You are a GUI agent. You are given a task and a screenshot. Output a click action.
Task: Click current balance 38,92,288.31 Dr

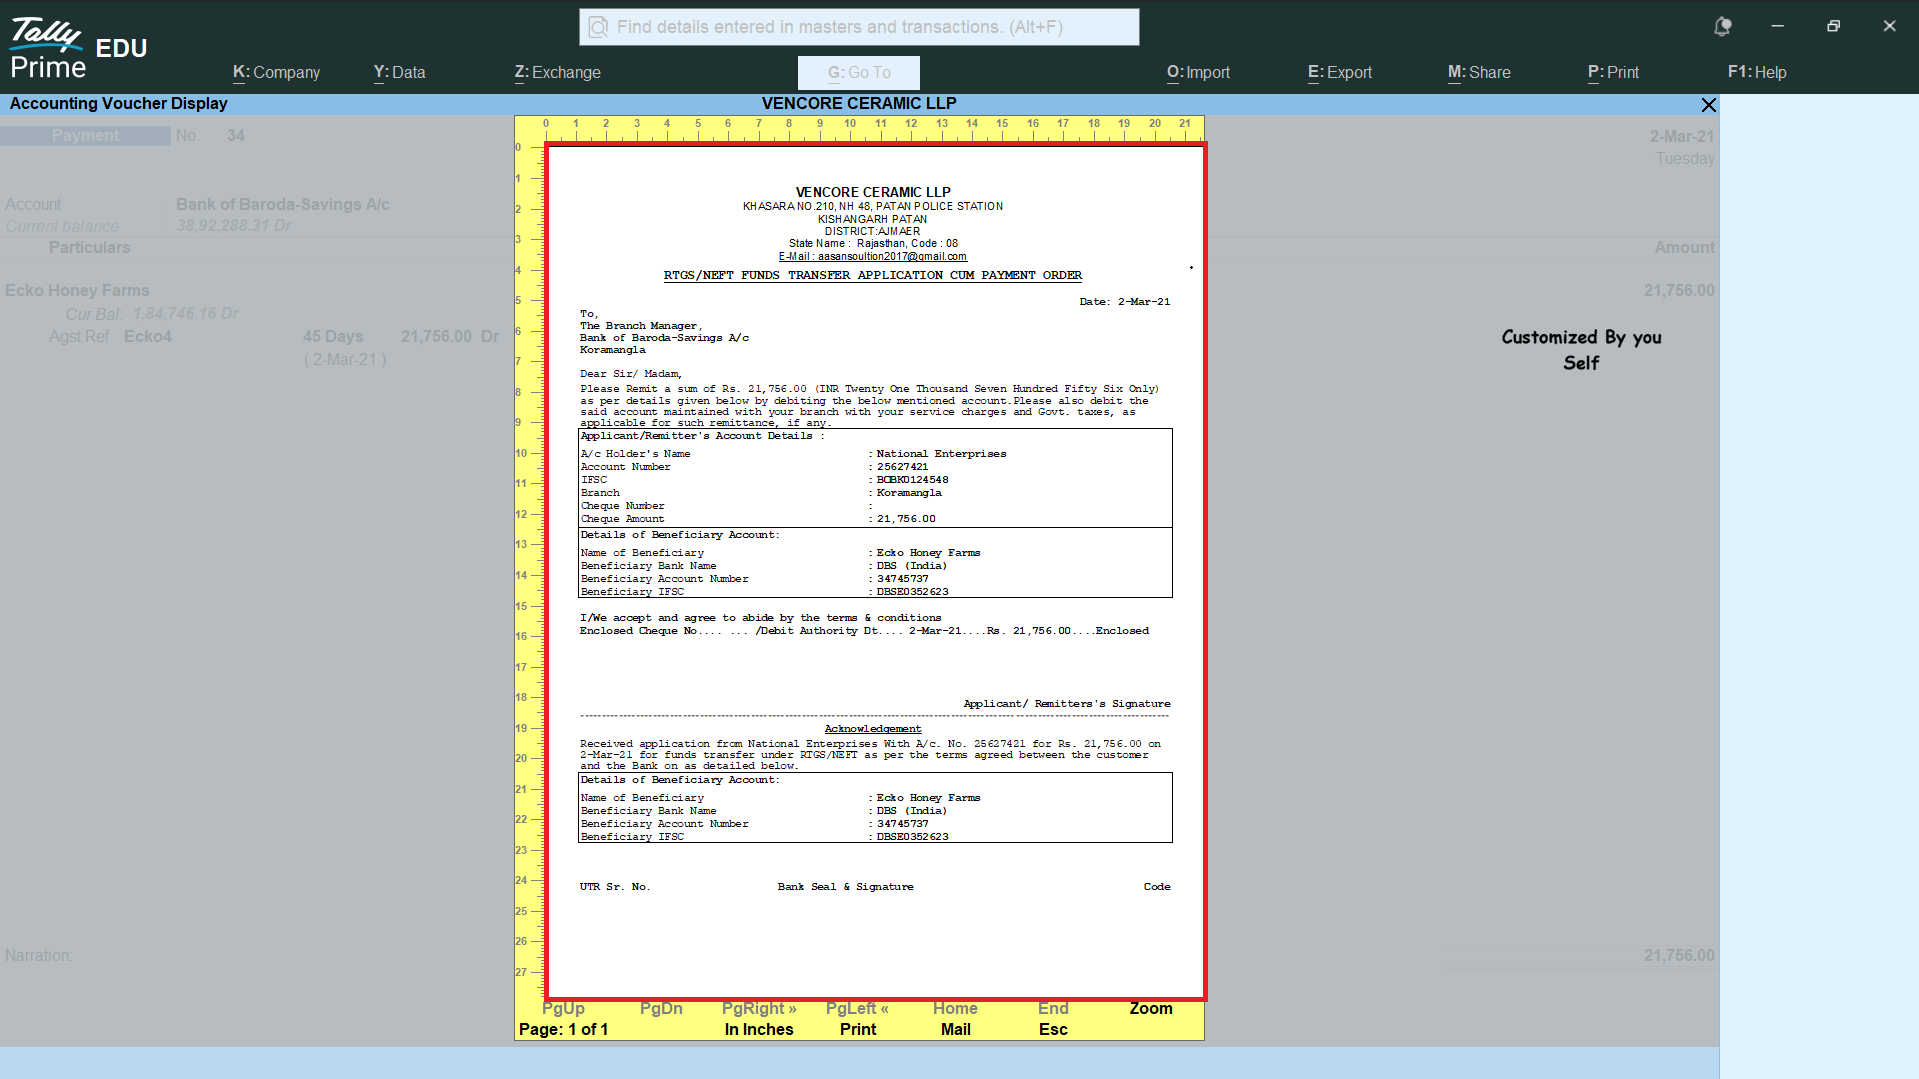point(234,226)
